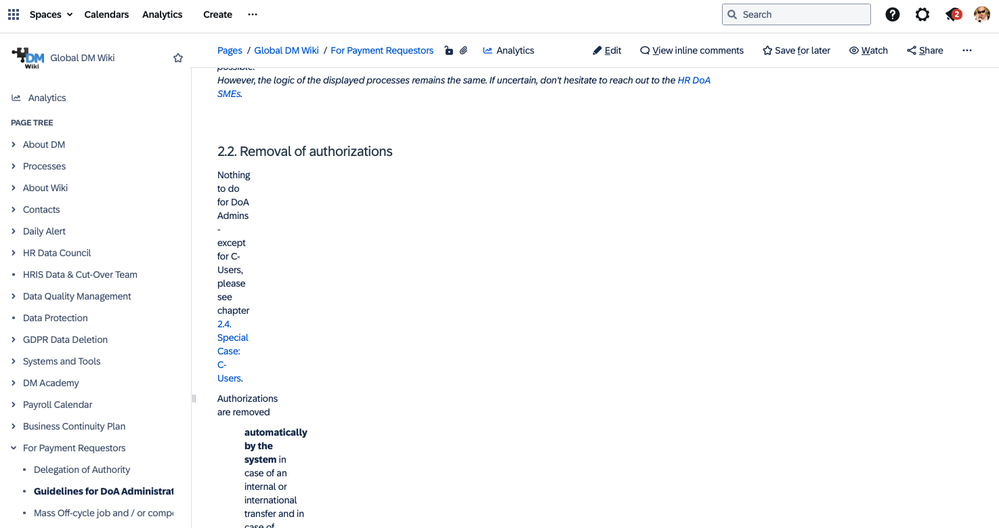Expand the DM Academy tree item
This screenshot has height=528, width=999.
13,383
